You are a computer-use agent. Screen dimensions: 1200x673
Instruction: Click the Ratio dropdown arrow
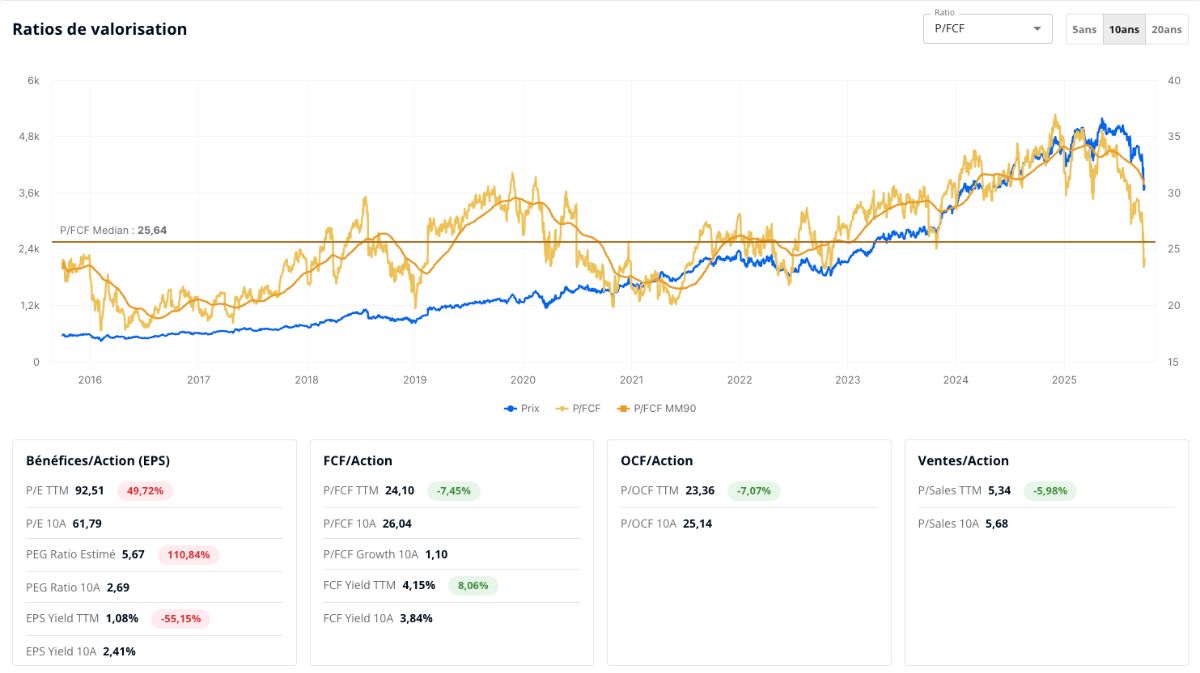click(1037, 29)
